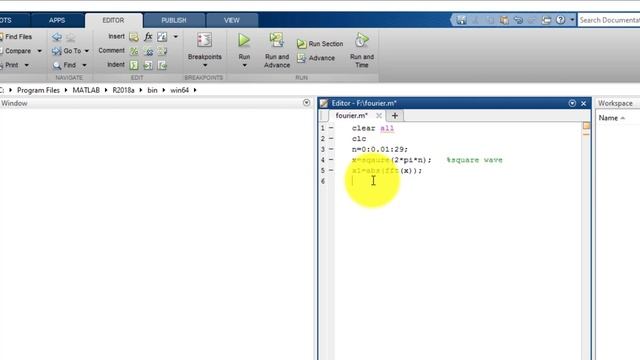
Task: Toggle breakpoint dash on line 3
Action: (x=331, y=149)
